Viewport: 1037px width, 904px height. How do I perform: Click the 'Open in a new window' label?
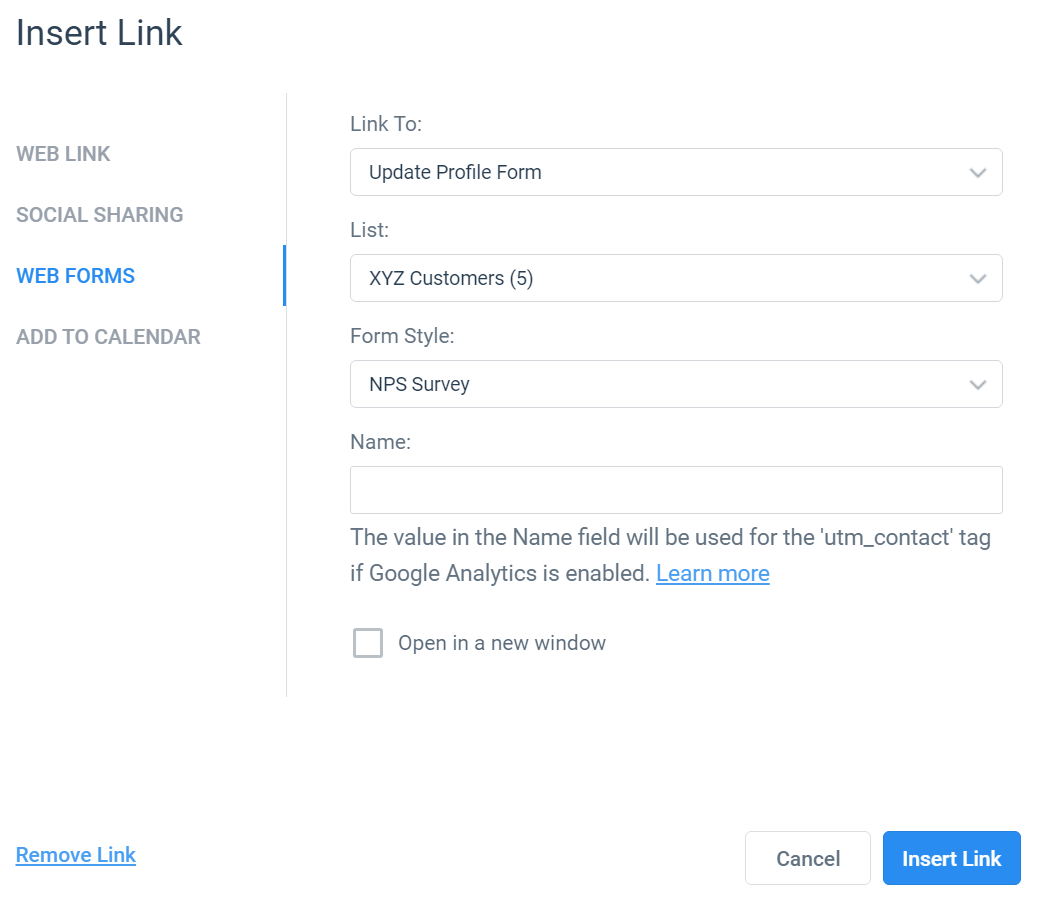tap(502, 643)
